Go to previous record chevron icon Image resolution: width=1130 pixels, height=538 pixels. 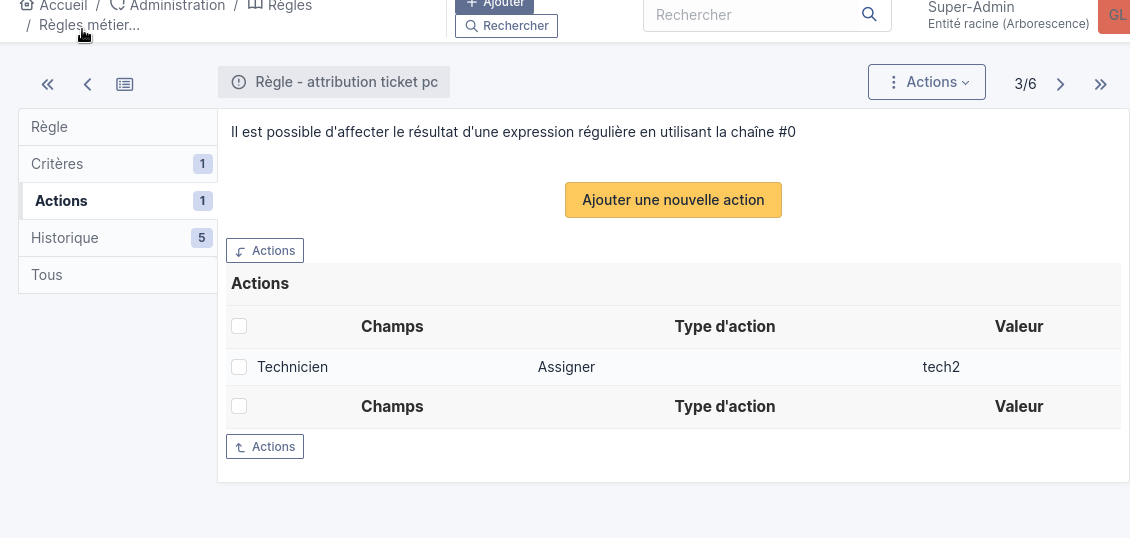coord(87,85)
